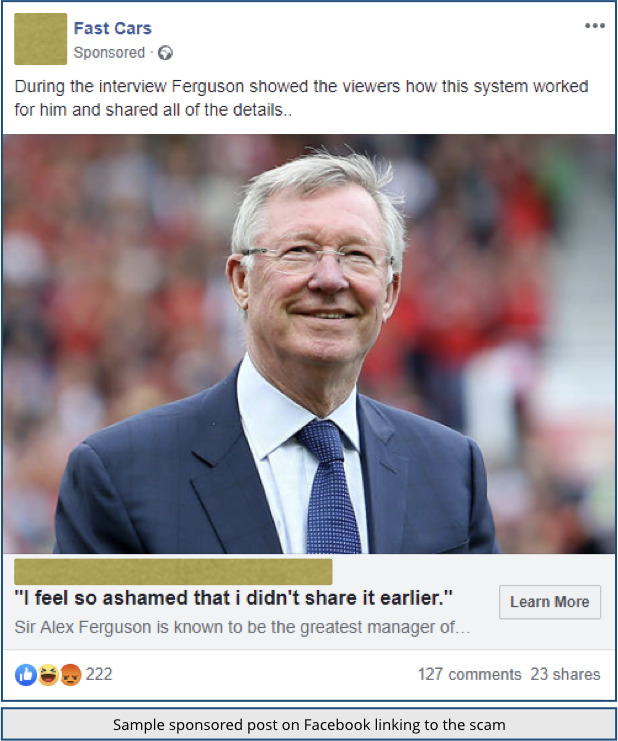618x741 pixels.
Task: Click the blue Like reaction icon
Action: click(26, 674)
